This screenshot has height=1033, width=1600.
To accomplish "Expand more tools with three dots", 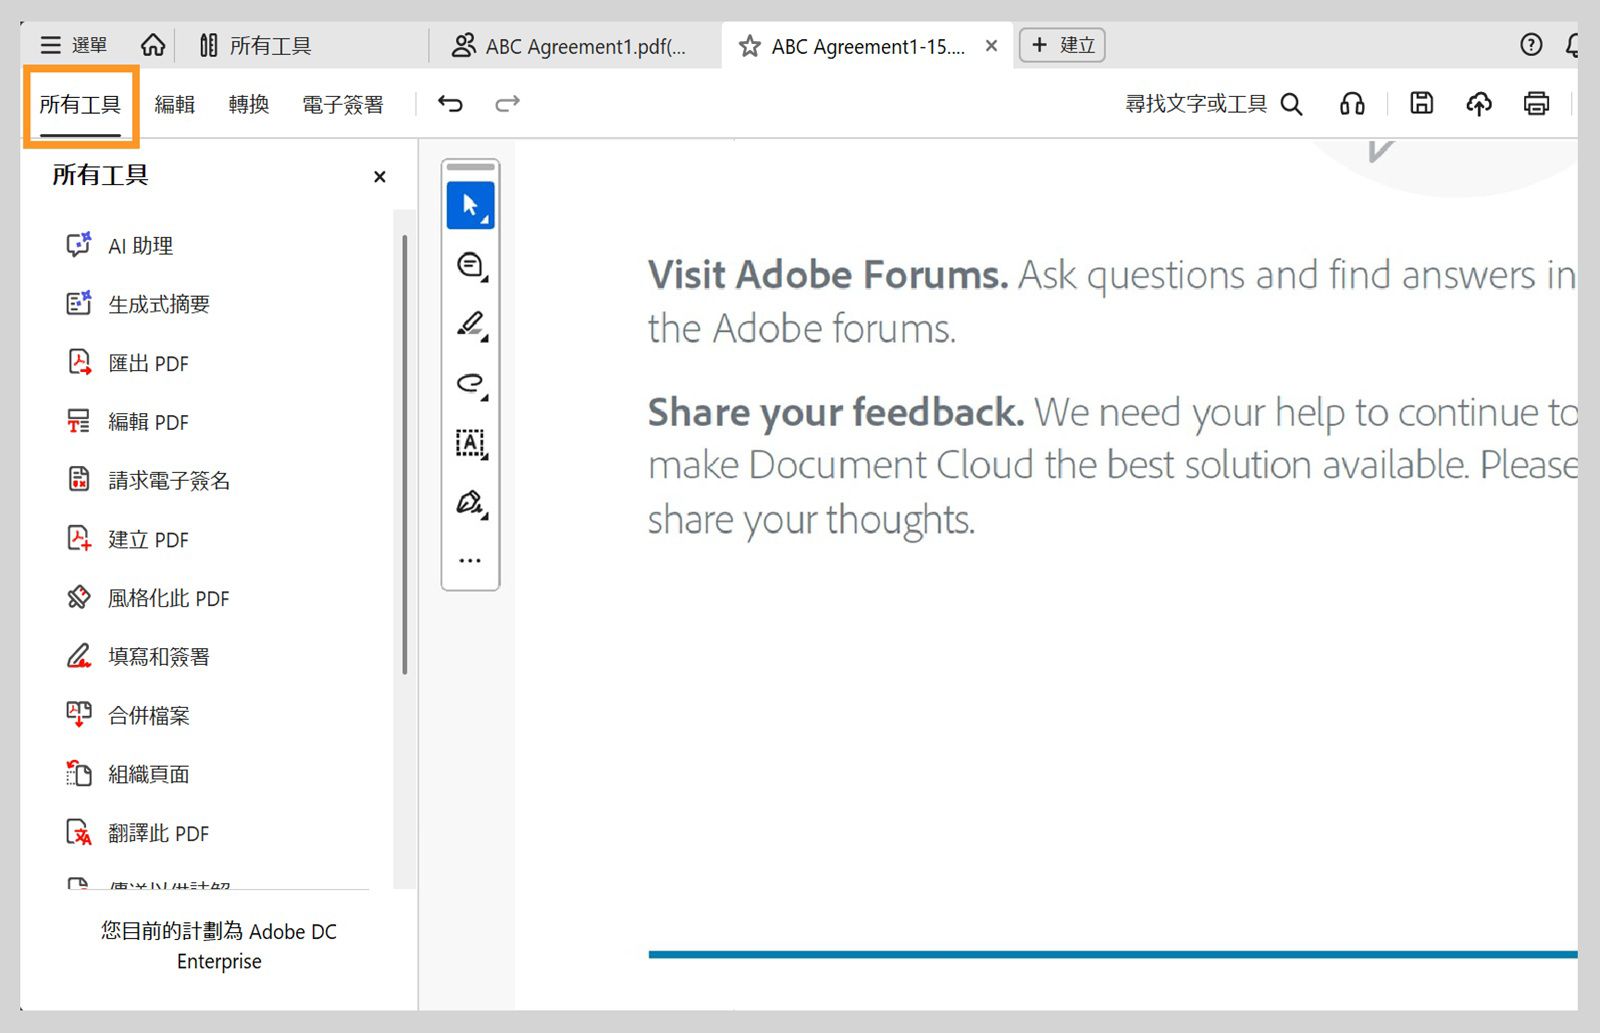I will [x=470, y=560].
